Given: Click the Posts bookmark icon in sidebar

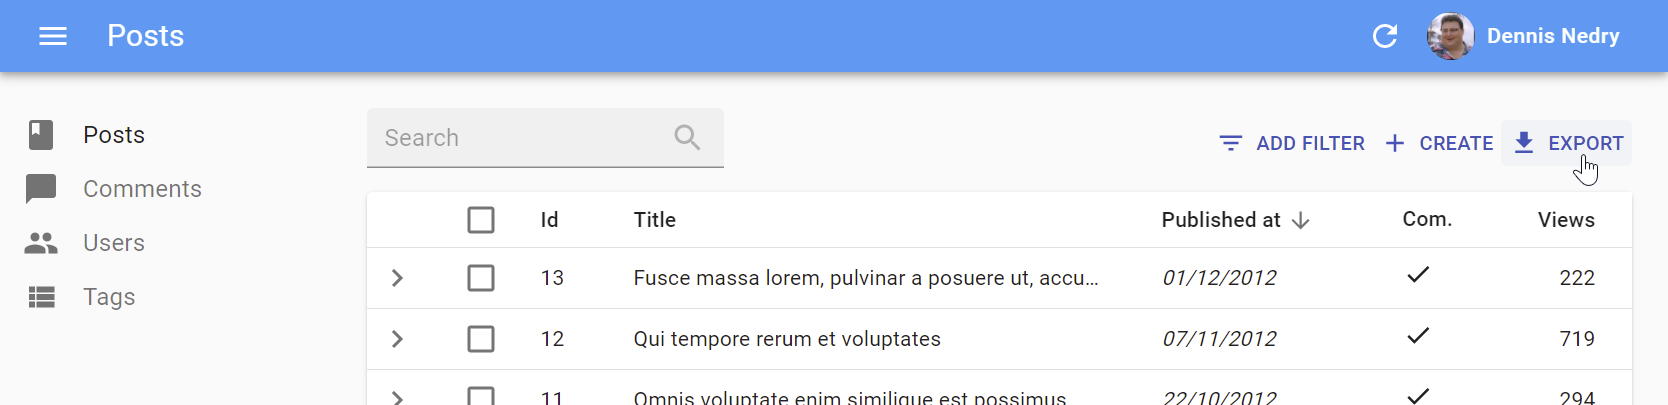Looking at the screenshot, I should click(41, 135).
